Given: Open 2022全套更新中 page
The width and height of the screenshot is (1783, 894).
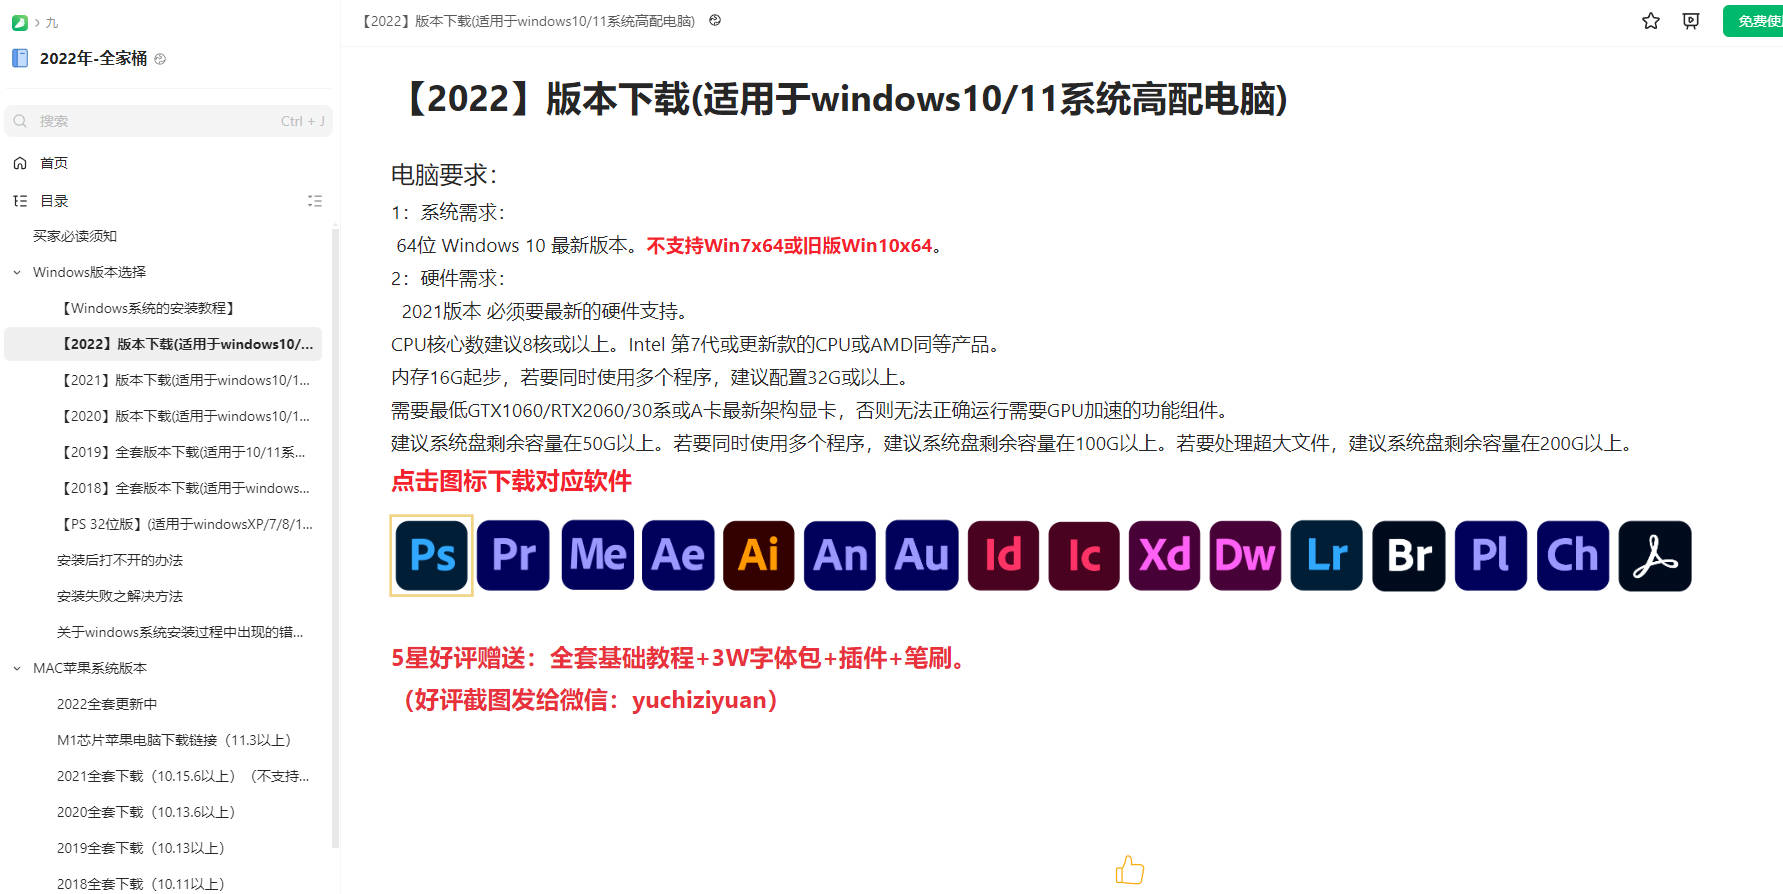Looking at the screenshot, I should (107, 704).
